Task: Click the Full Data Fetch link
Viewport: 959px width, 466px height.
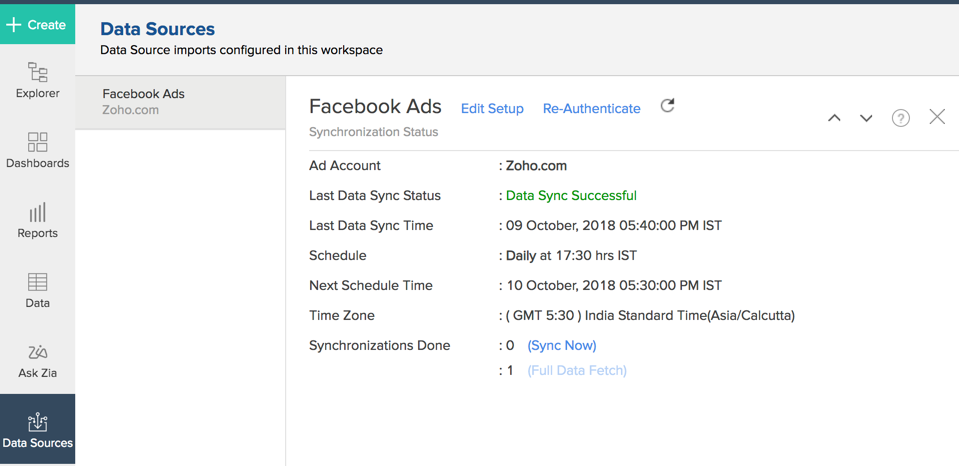Action: [x=577, y=370]
